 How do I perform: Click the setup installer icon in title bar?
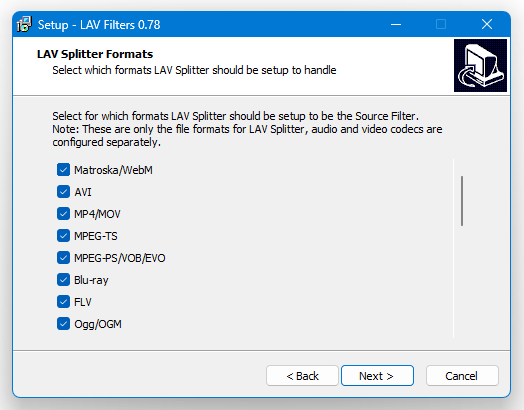[24, 24]
